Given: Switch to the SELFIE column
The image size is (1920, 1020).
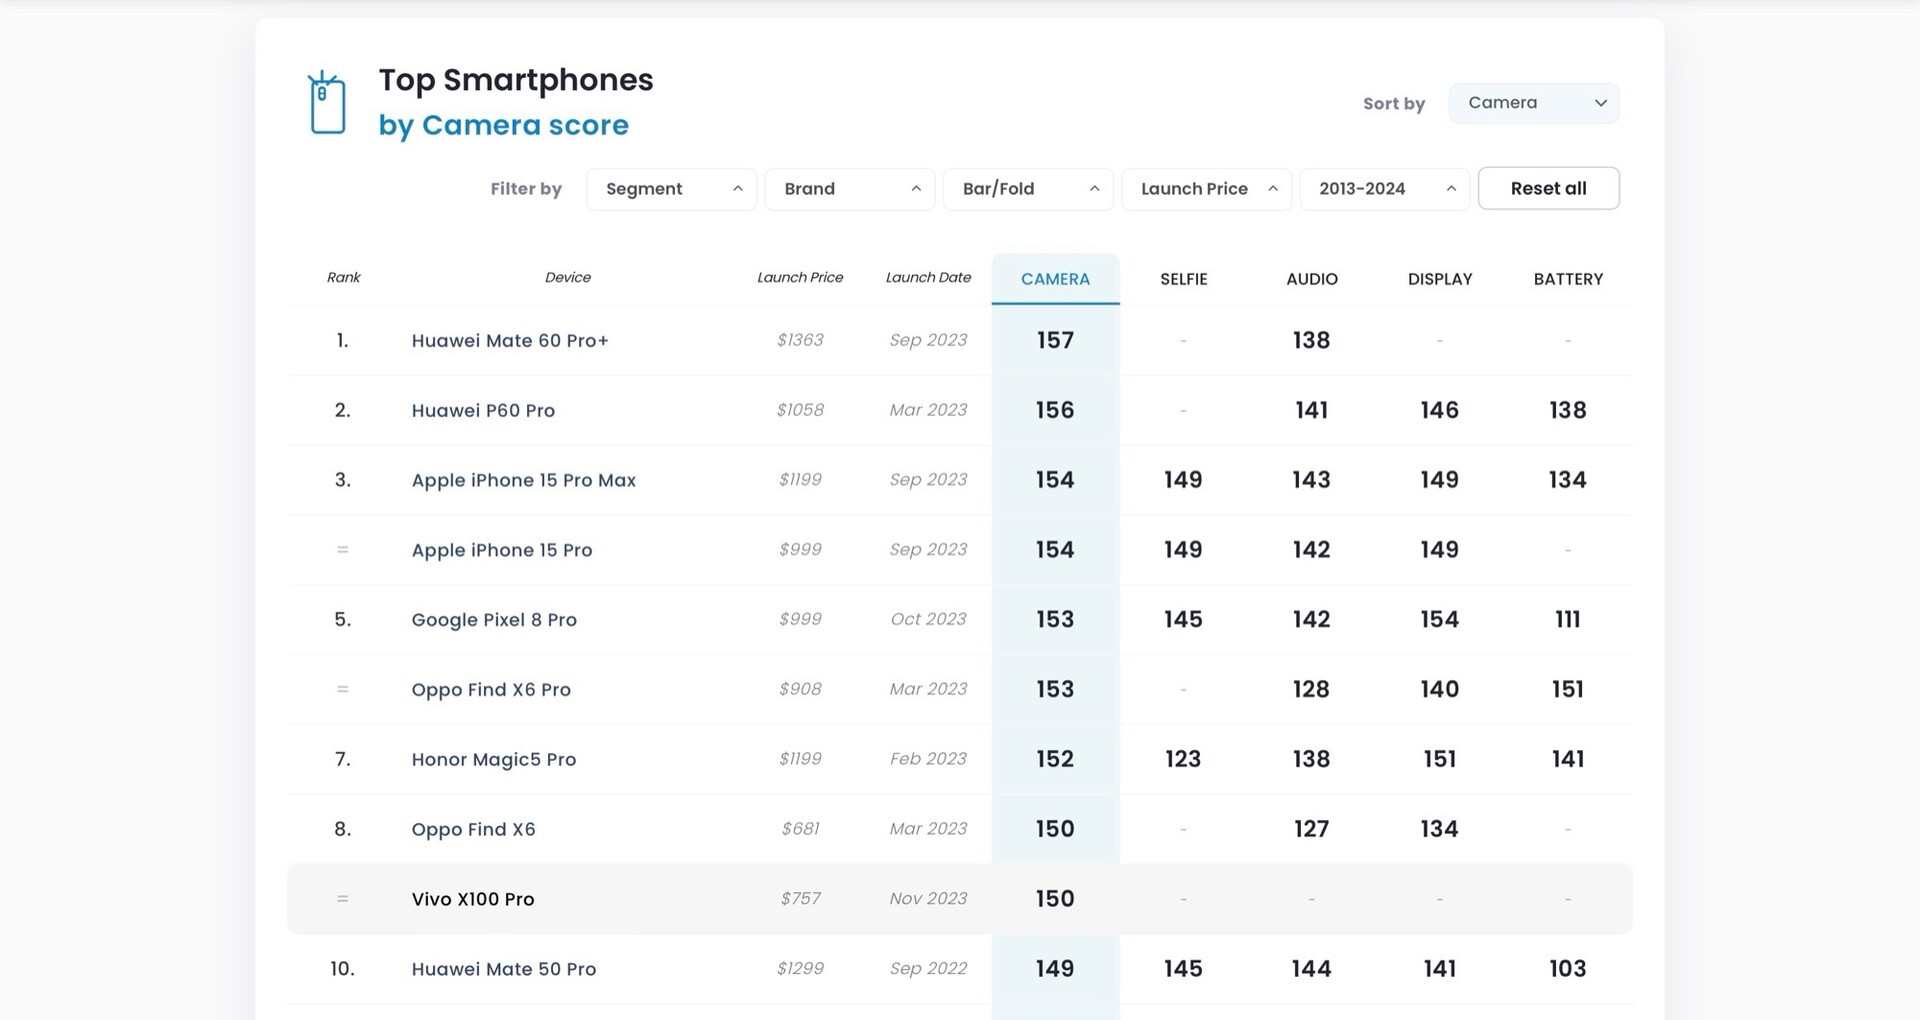Looking at the screenshot, I should coord(1183,279).
